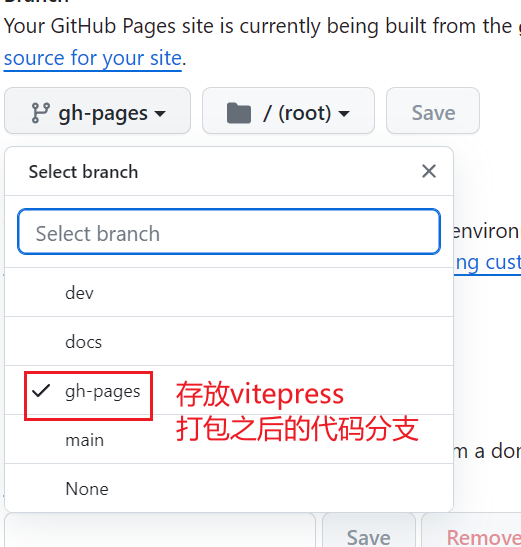This screenshot has width=521, height=547.
Task: Select the docs branch
Action: pyautogui.click(x=229, y=341)
